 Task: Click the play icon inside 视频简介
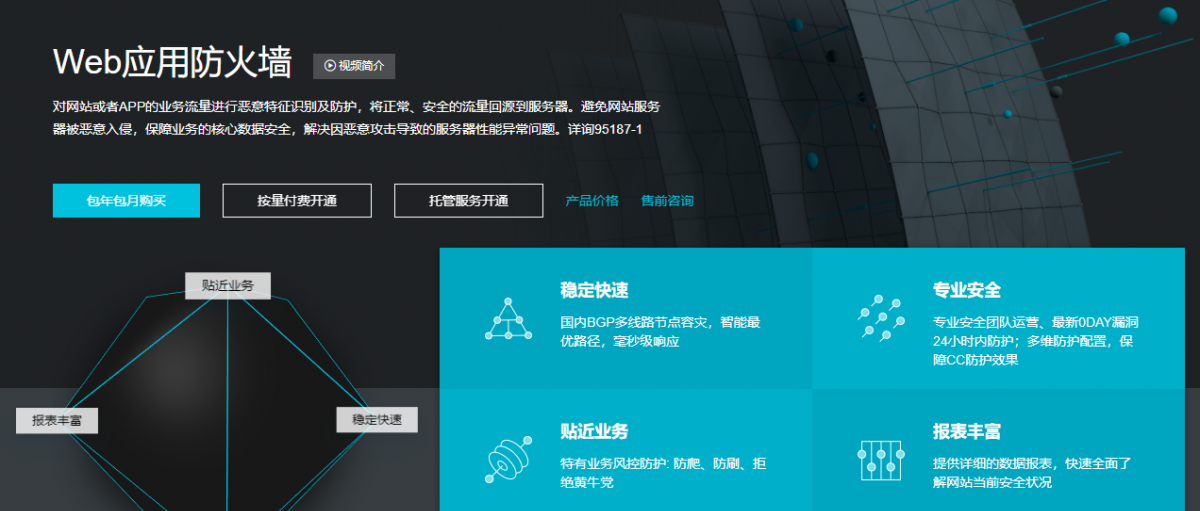coord(329,66)
